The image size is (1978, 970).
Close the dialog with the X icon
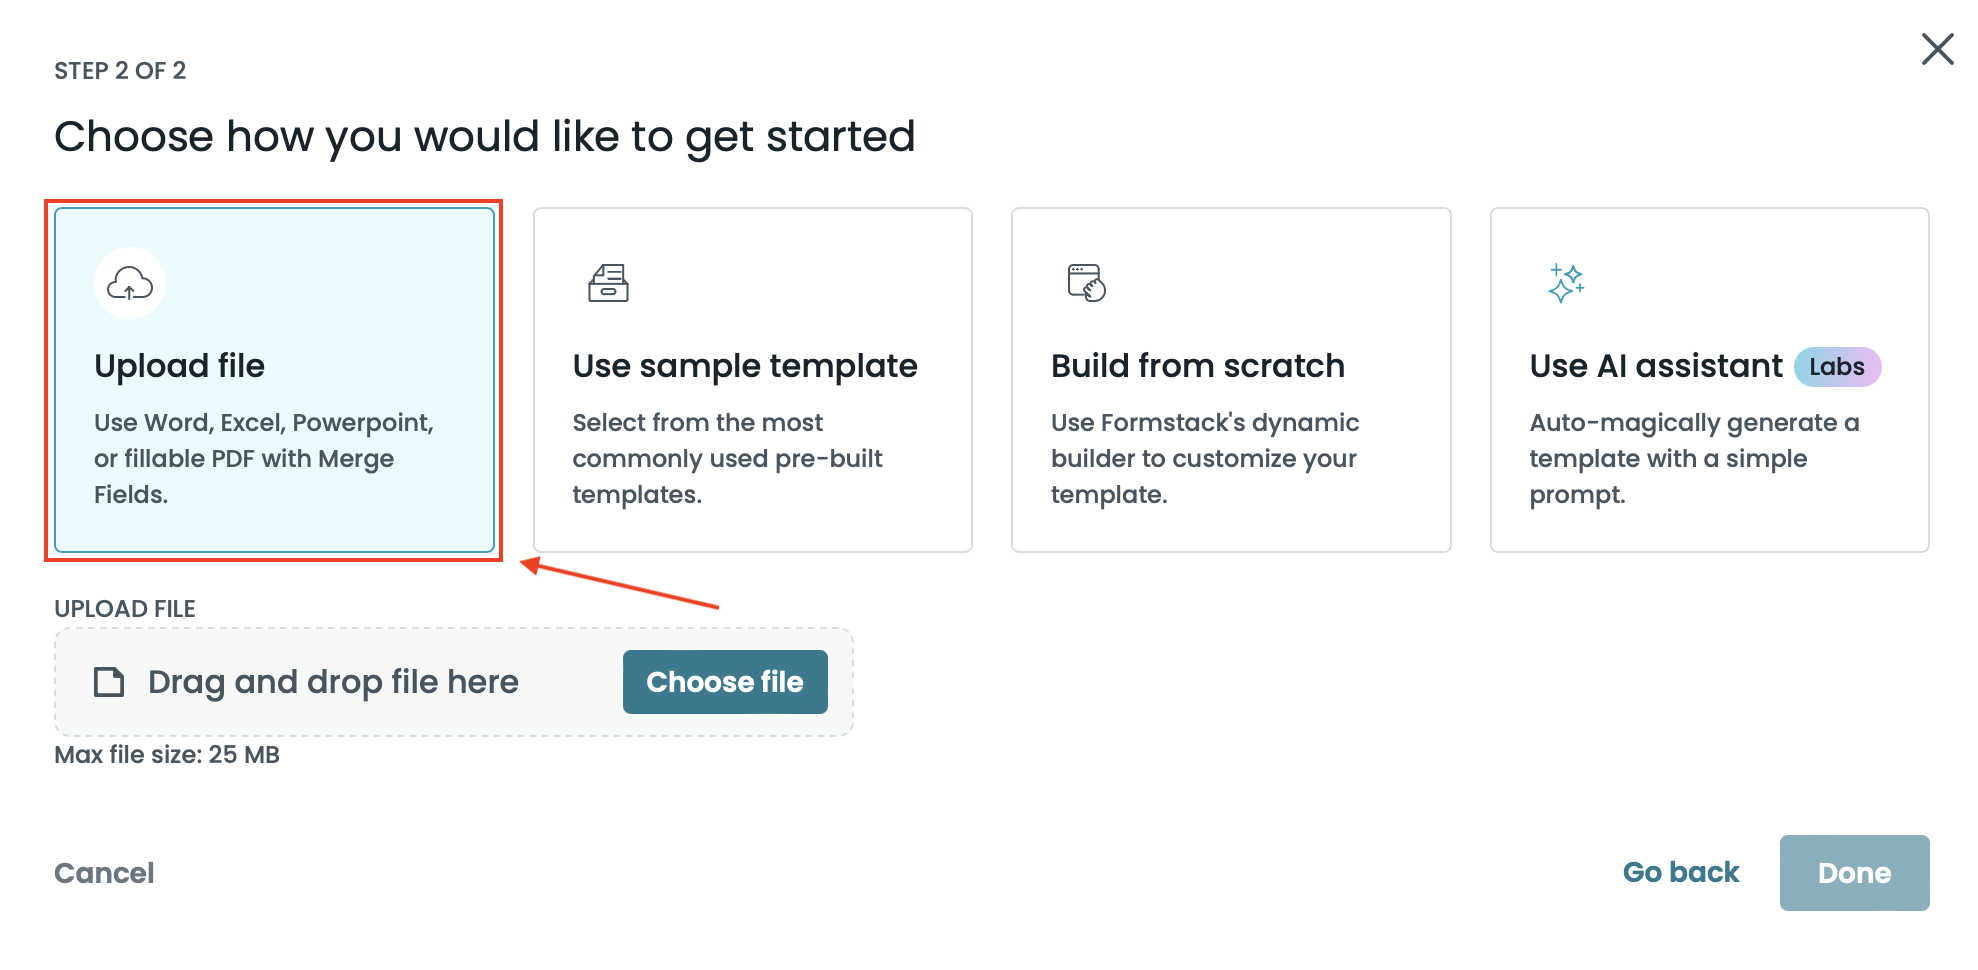(1937, 49)
